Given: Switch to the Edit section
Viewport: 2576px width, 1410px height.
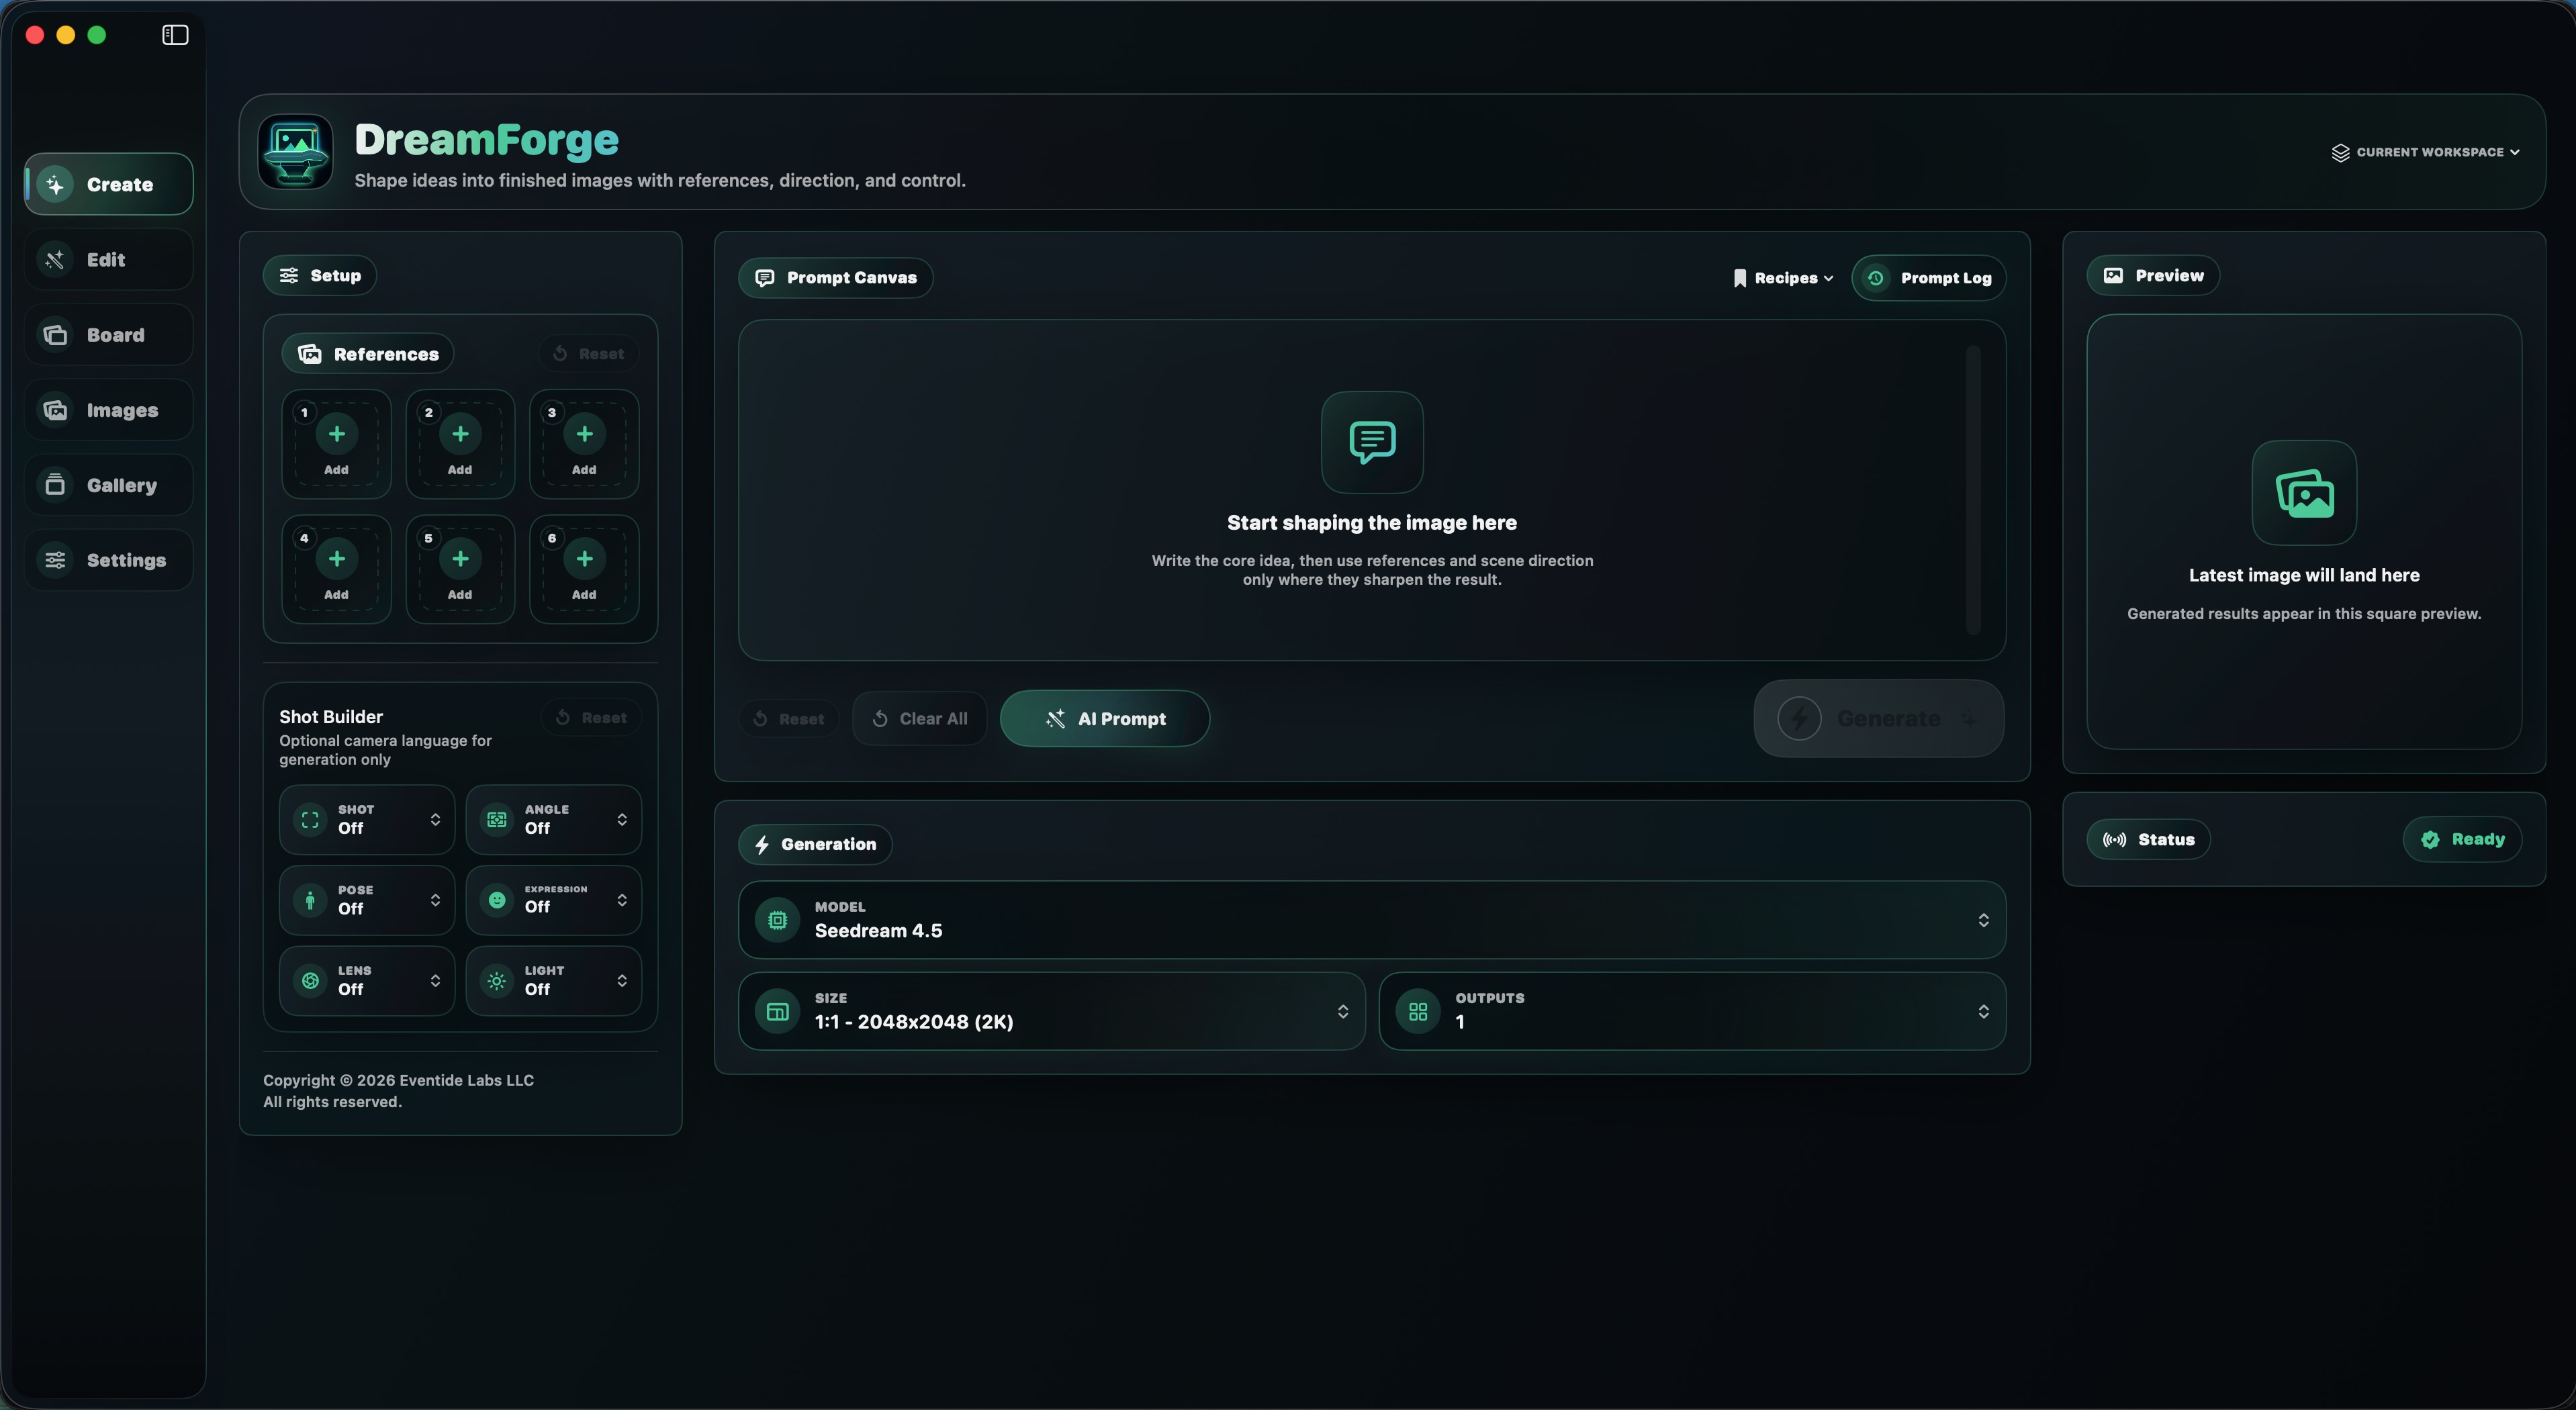Looking at the screenshot, I should 109,260.
